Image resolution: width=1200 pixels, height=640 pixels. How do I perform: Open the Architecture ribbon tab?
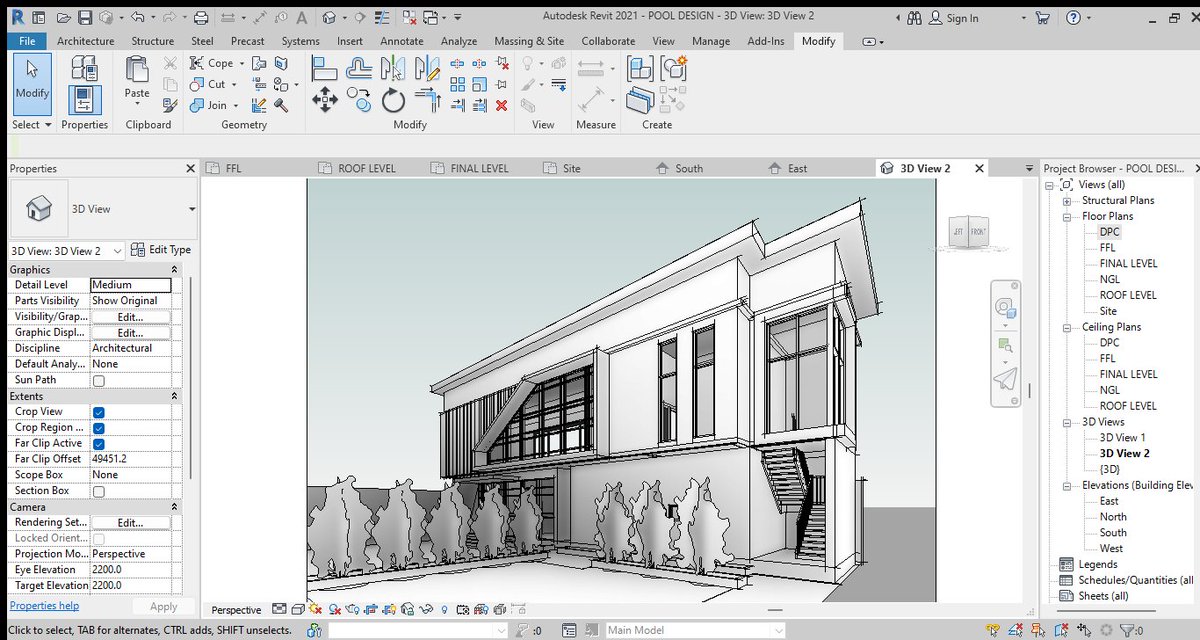[x=85, y=41]
